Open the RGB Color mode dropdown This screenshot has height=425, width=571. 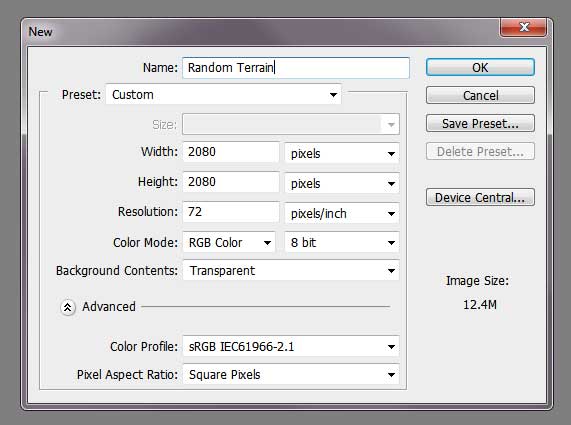tap(229, 243)
